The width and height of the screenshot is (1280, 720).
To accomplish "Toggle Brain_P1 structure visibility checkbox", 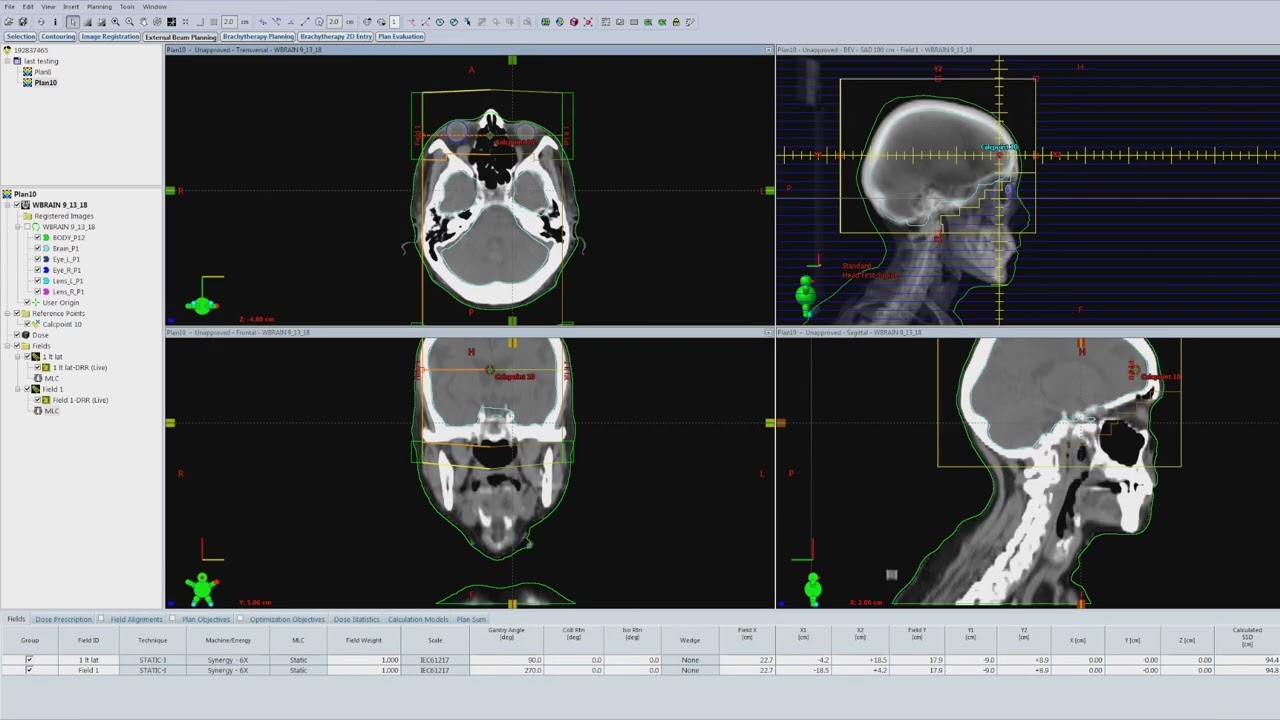I will 37,248.
